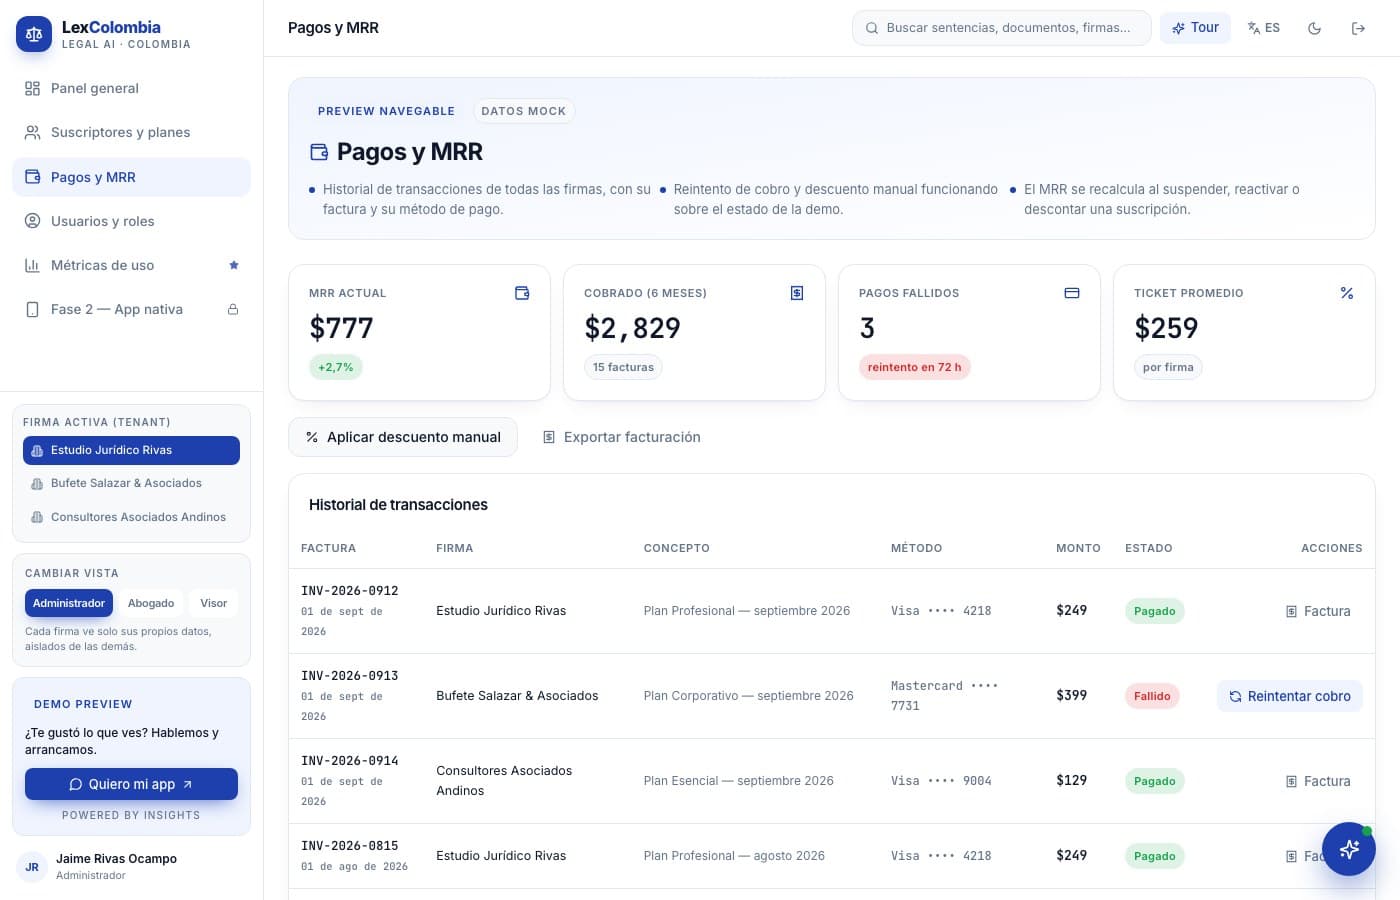Select the Administrador view

click(69, 603)
